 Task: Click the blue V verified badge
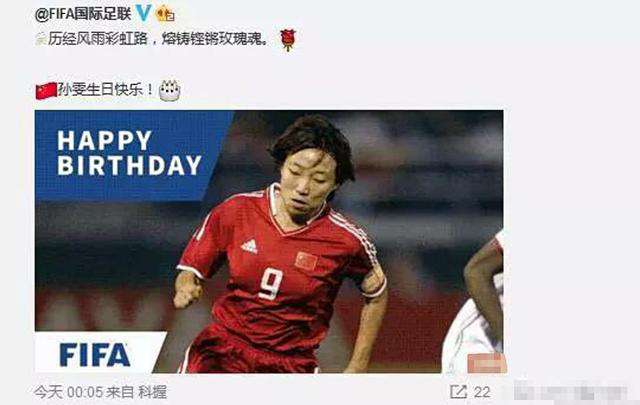(143, 13)
